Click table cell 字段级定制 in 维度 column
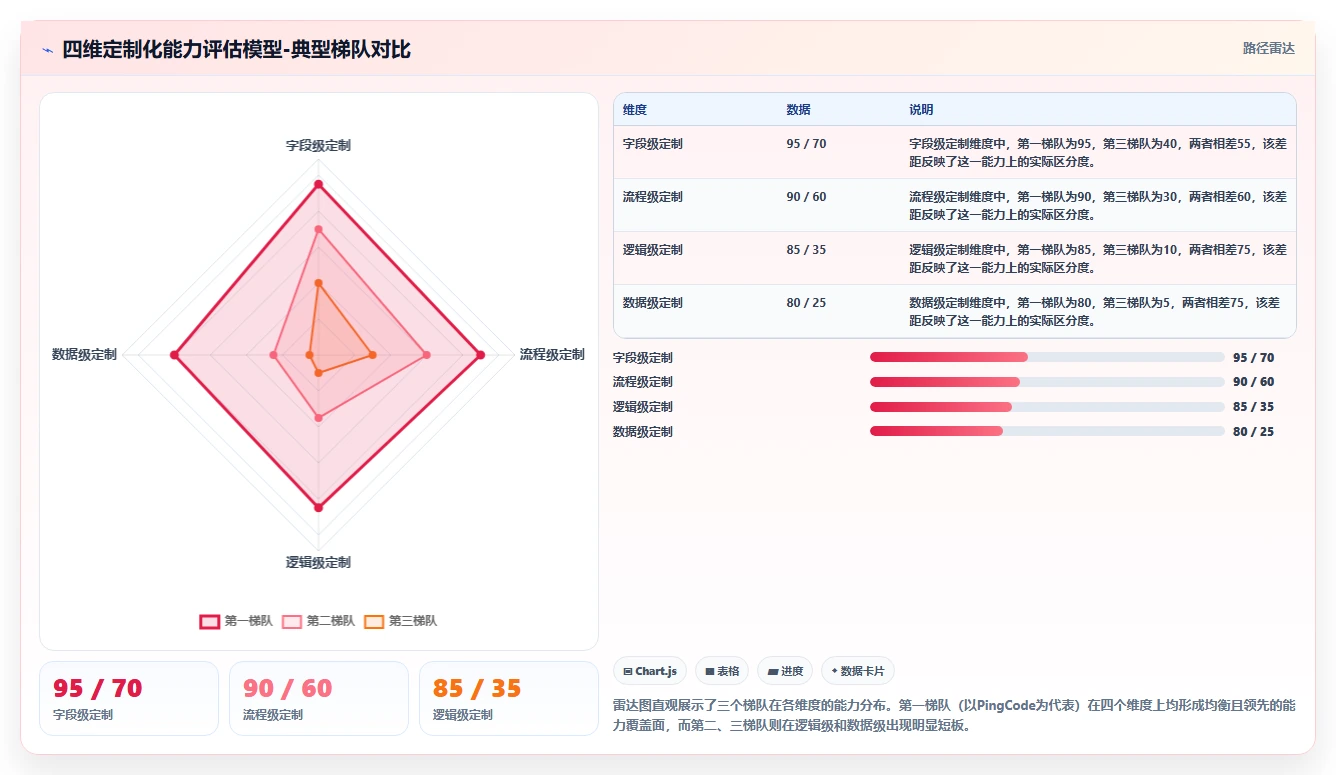 point(653,144)
